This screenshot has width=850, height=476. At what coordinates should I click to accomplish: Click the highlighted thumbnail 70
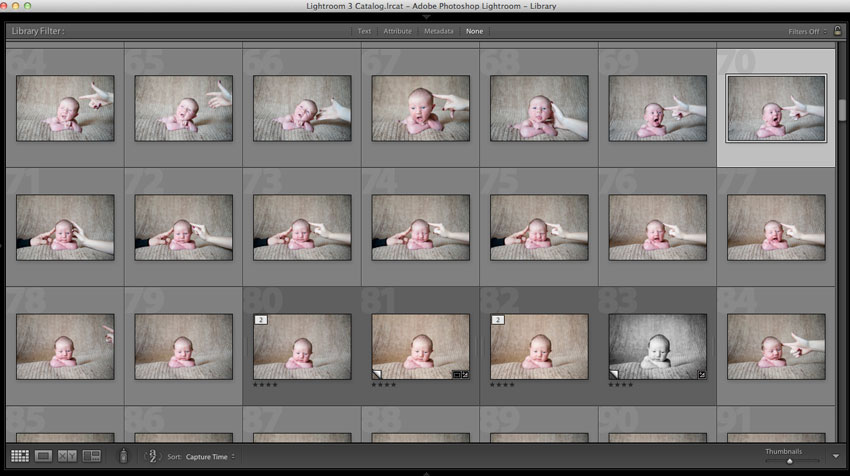pyautogui.click(x=776, y=108)
